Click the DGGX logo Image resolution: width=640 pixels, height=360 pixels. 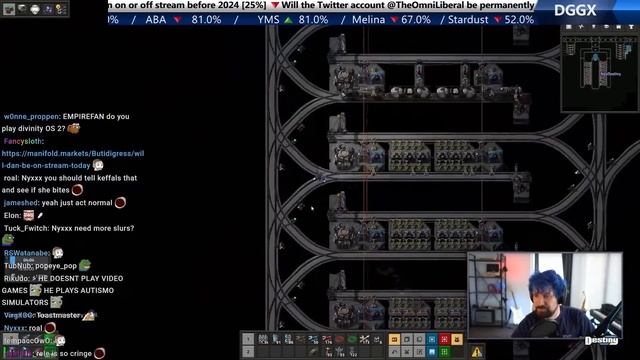(x=575, y=10)
